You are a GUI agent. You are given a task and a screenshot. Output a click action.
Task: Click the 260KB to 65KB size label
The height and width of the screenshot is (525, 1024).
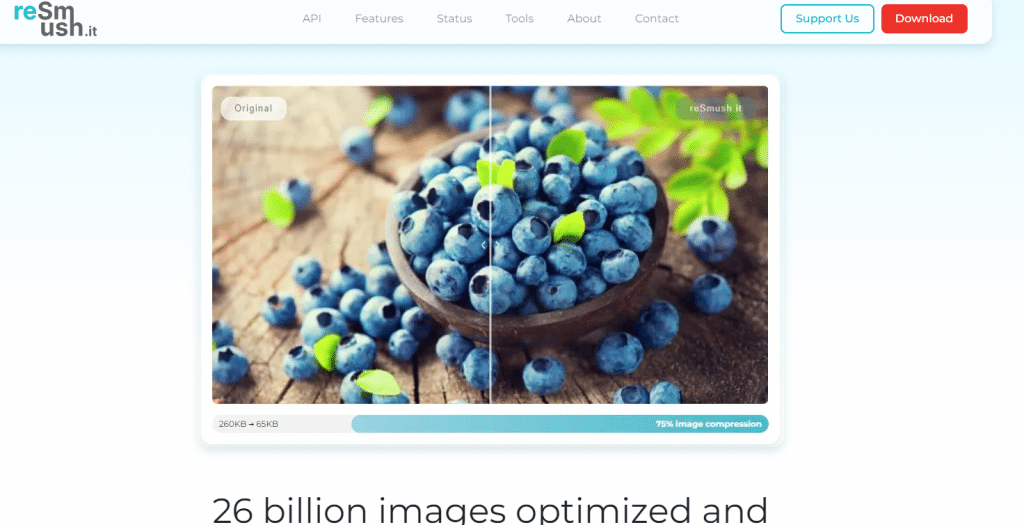[248, 424]
